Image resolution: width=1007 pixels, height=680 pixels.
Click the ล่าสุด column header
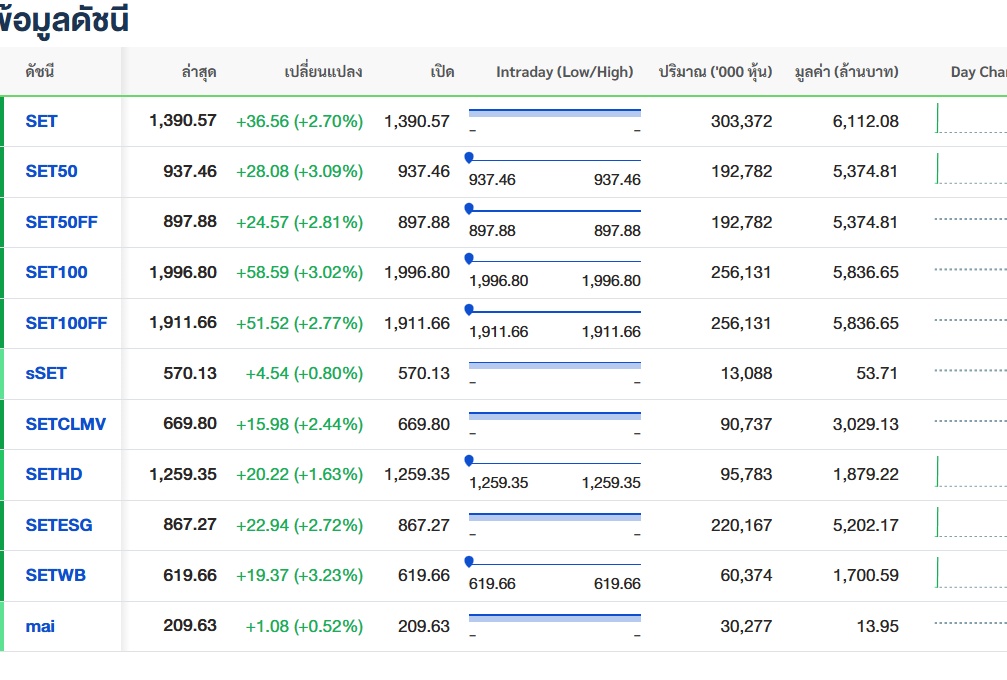pos(199,72)
